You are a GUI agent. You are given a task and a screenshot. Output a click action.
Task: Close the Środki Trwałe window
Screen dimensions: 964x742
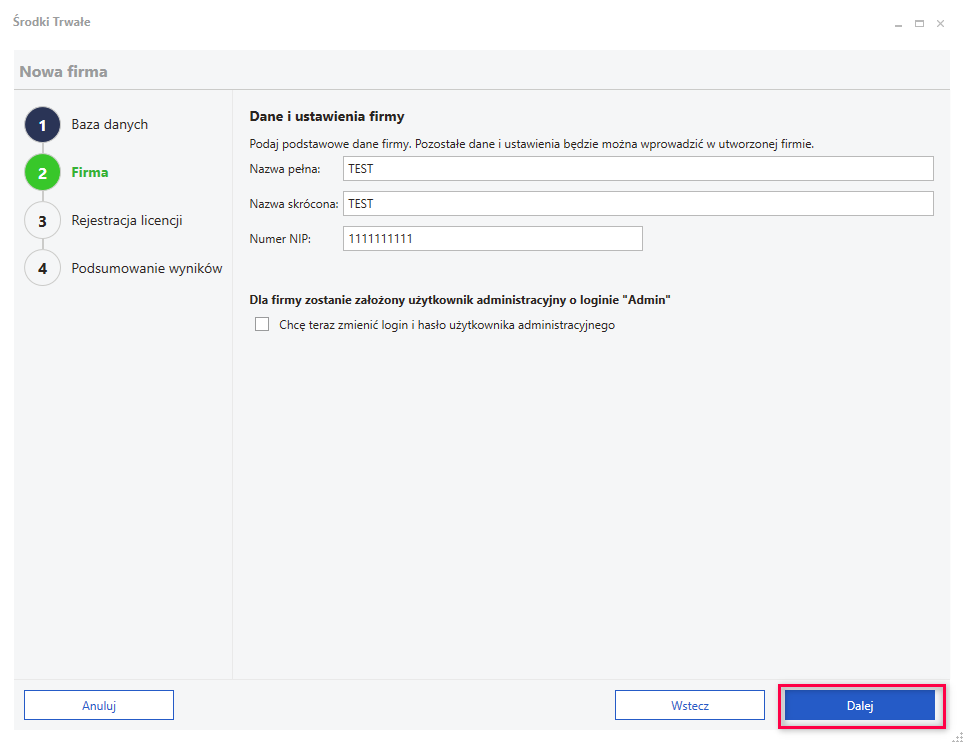click(x=940, y=24)
